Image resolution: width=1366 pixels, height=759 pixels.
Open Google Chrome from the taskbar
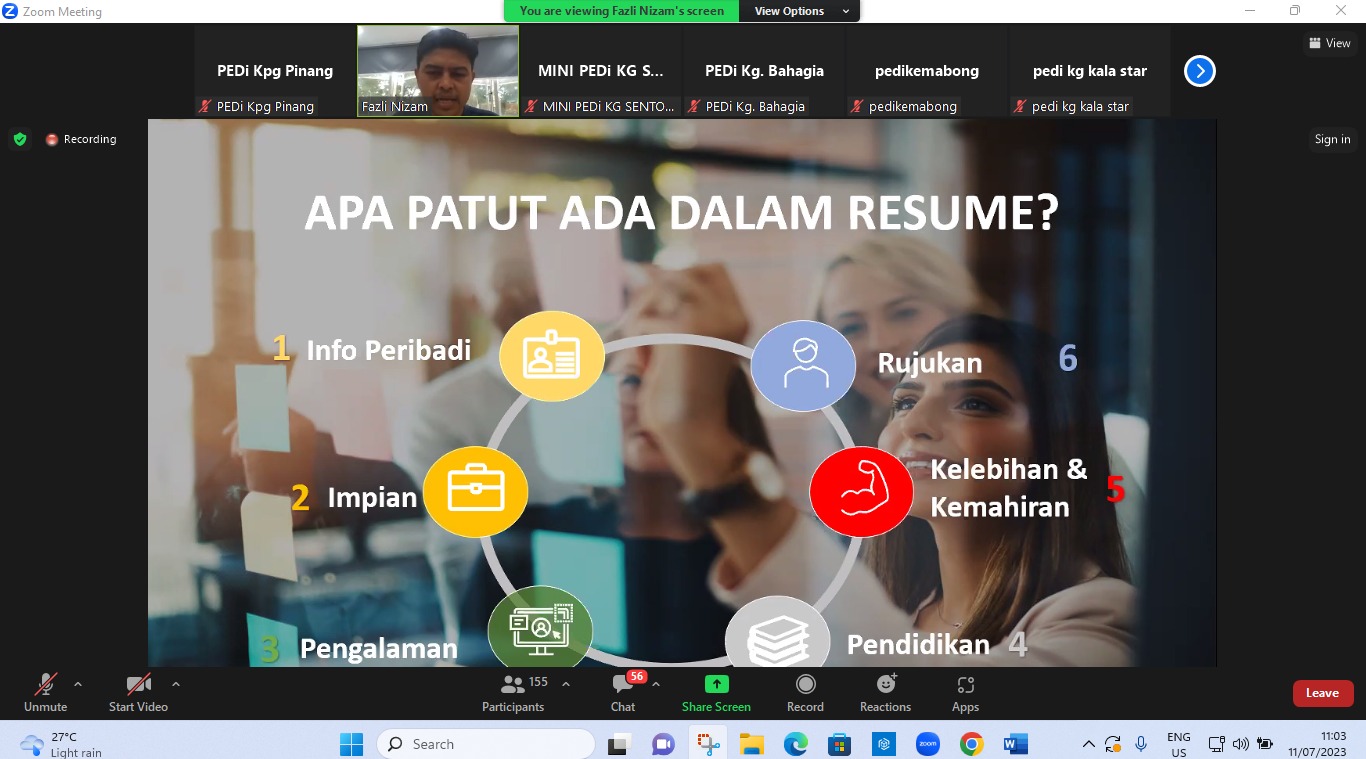[971, 744]
